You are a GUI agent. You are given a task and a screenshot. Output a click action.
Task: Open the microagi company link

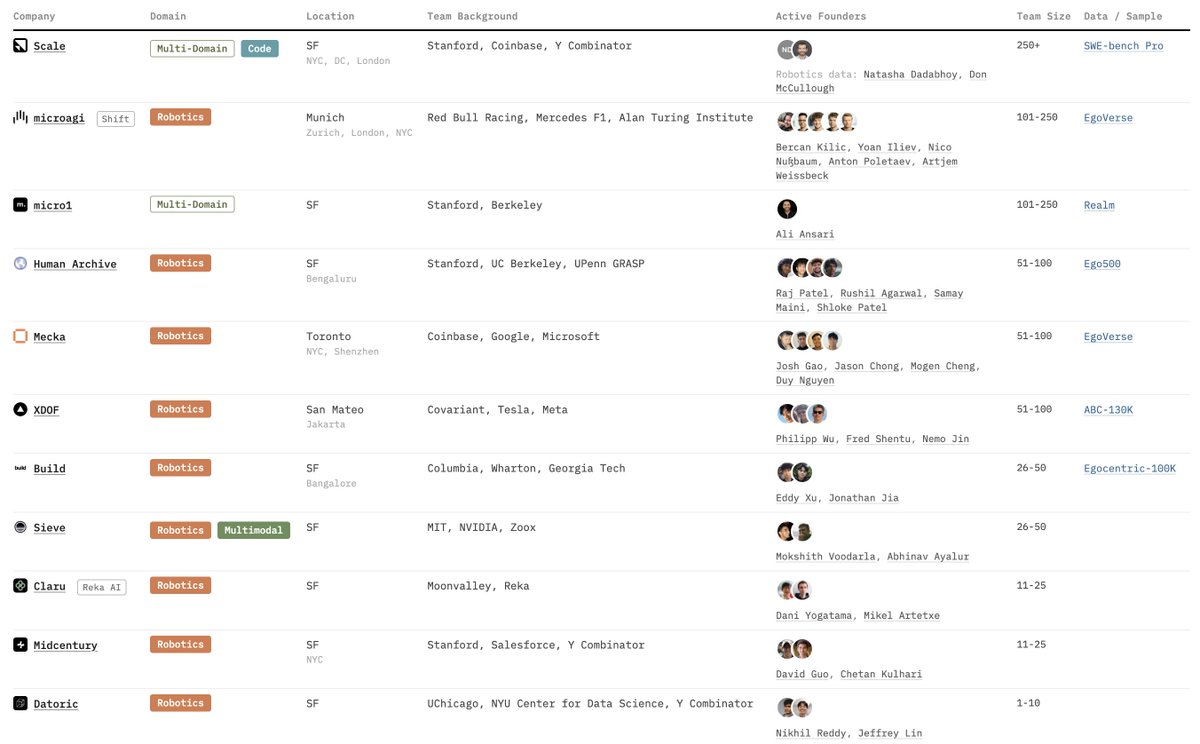coord(59,118)
